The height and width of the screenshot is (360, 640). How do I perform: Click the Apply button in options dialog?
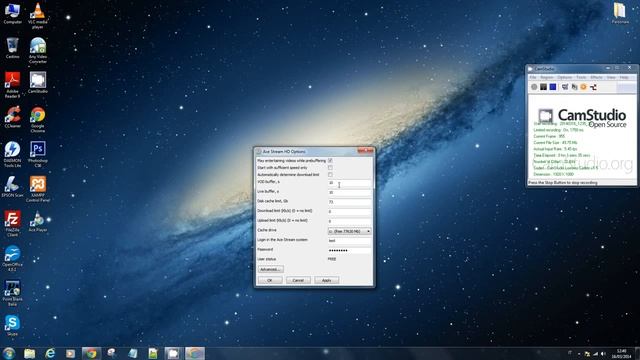click(327, 280)
